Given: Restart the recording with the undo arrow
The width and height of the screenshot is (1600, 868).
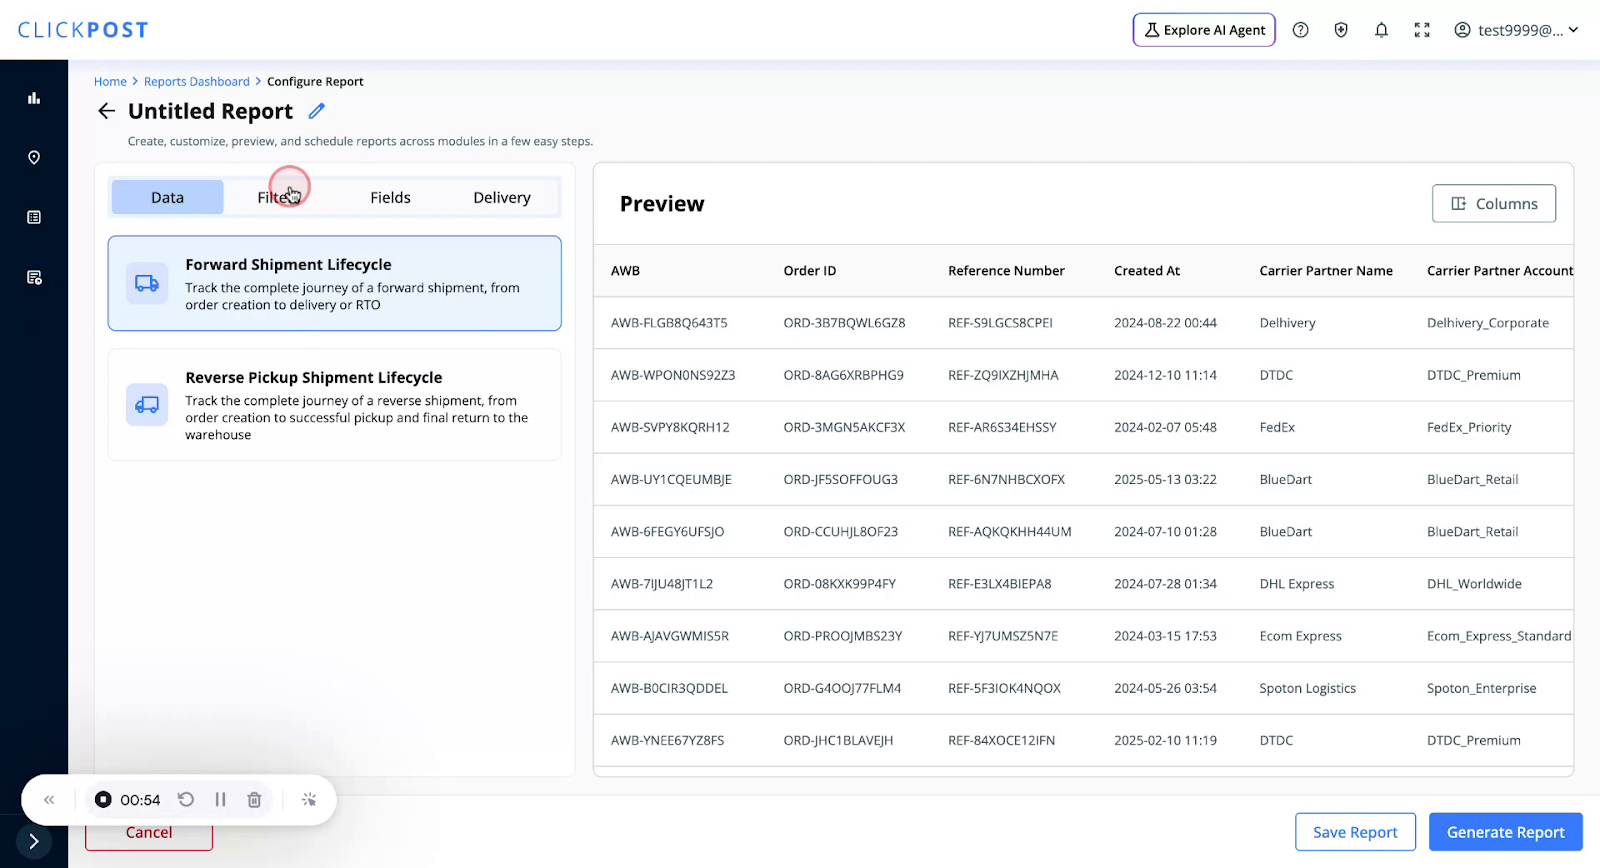Looking at the screenshot, I should pyautogui.click(x=186, y=800).
